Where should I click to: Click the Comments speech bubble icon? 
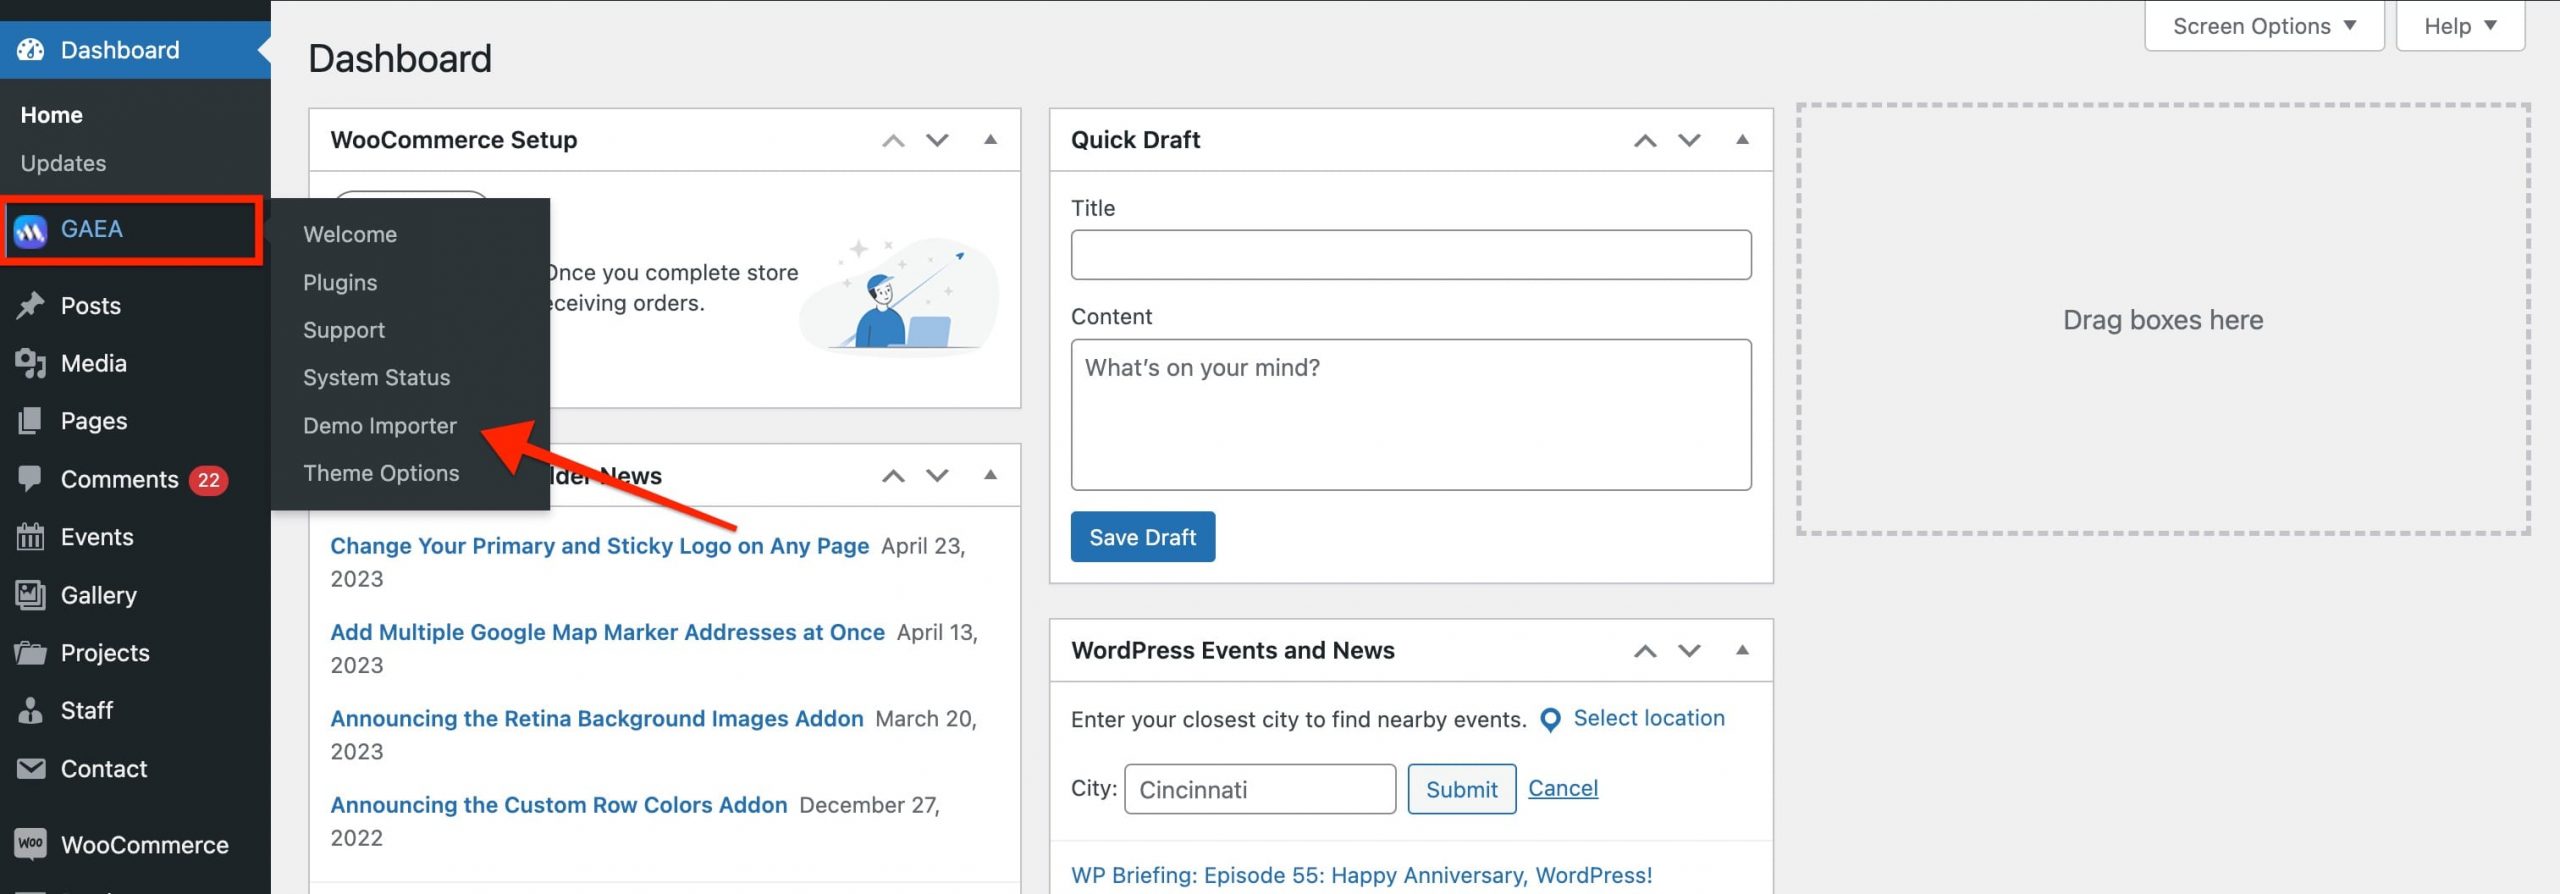point(31,478)
